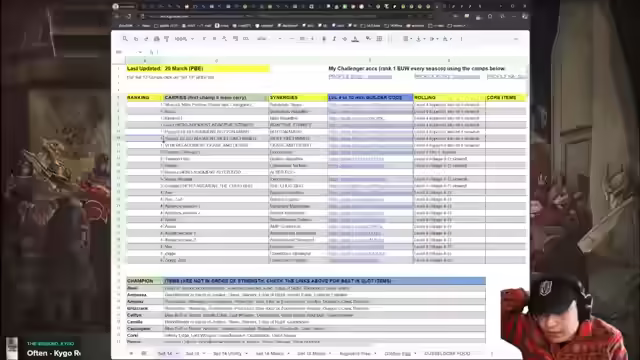
Task: Select the Caitlyn champion row cell
Action: pyautogui.click(x=144, y=315)
